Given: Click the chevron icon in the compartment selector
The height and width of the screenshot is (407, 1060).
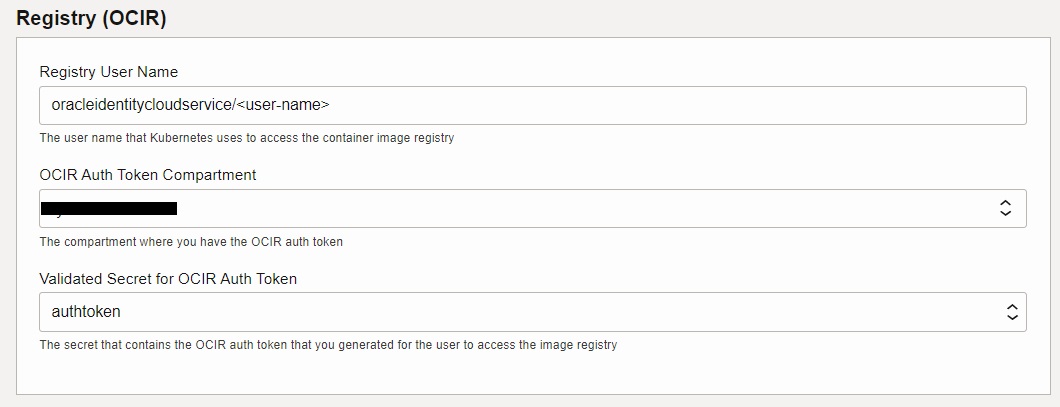Looking at the screenshot, I should tap(1006, 208).
